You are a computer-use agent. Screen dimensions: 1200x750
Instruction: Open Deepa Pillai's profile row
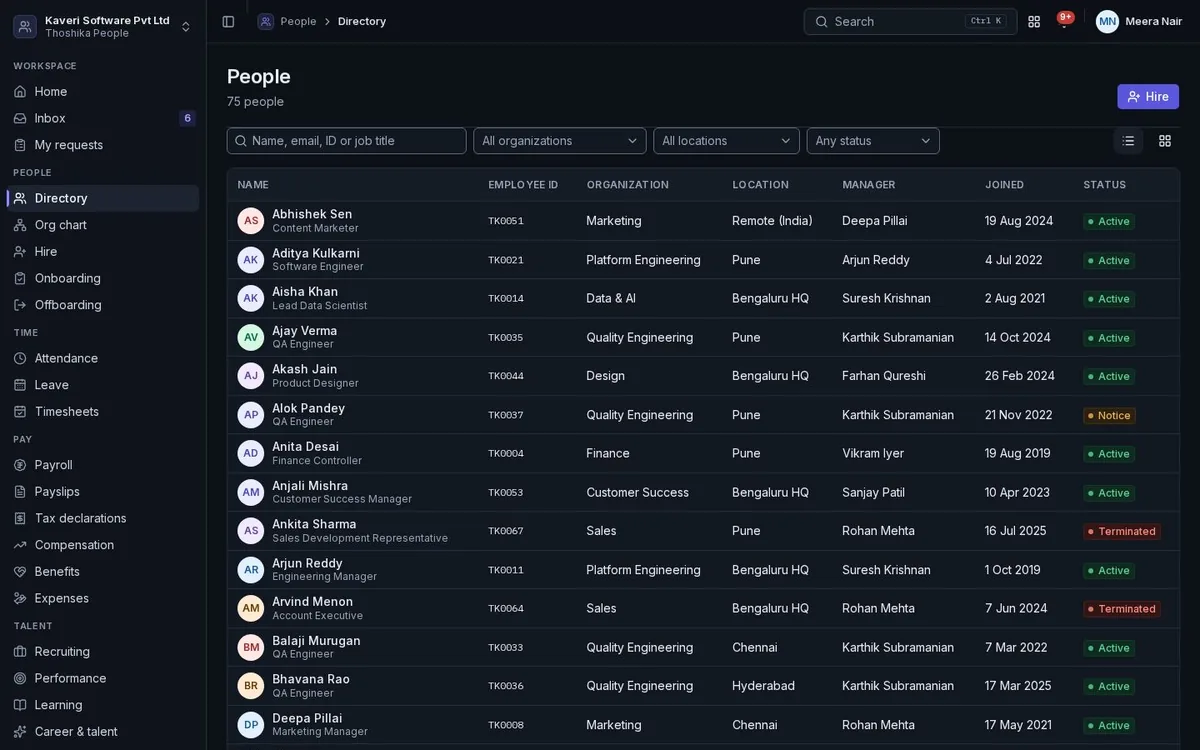tap(703, 725)
